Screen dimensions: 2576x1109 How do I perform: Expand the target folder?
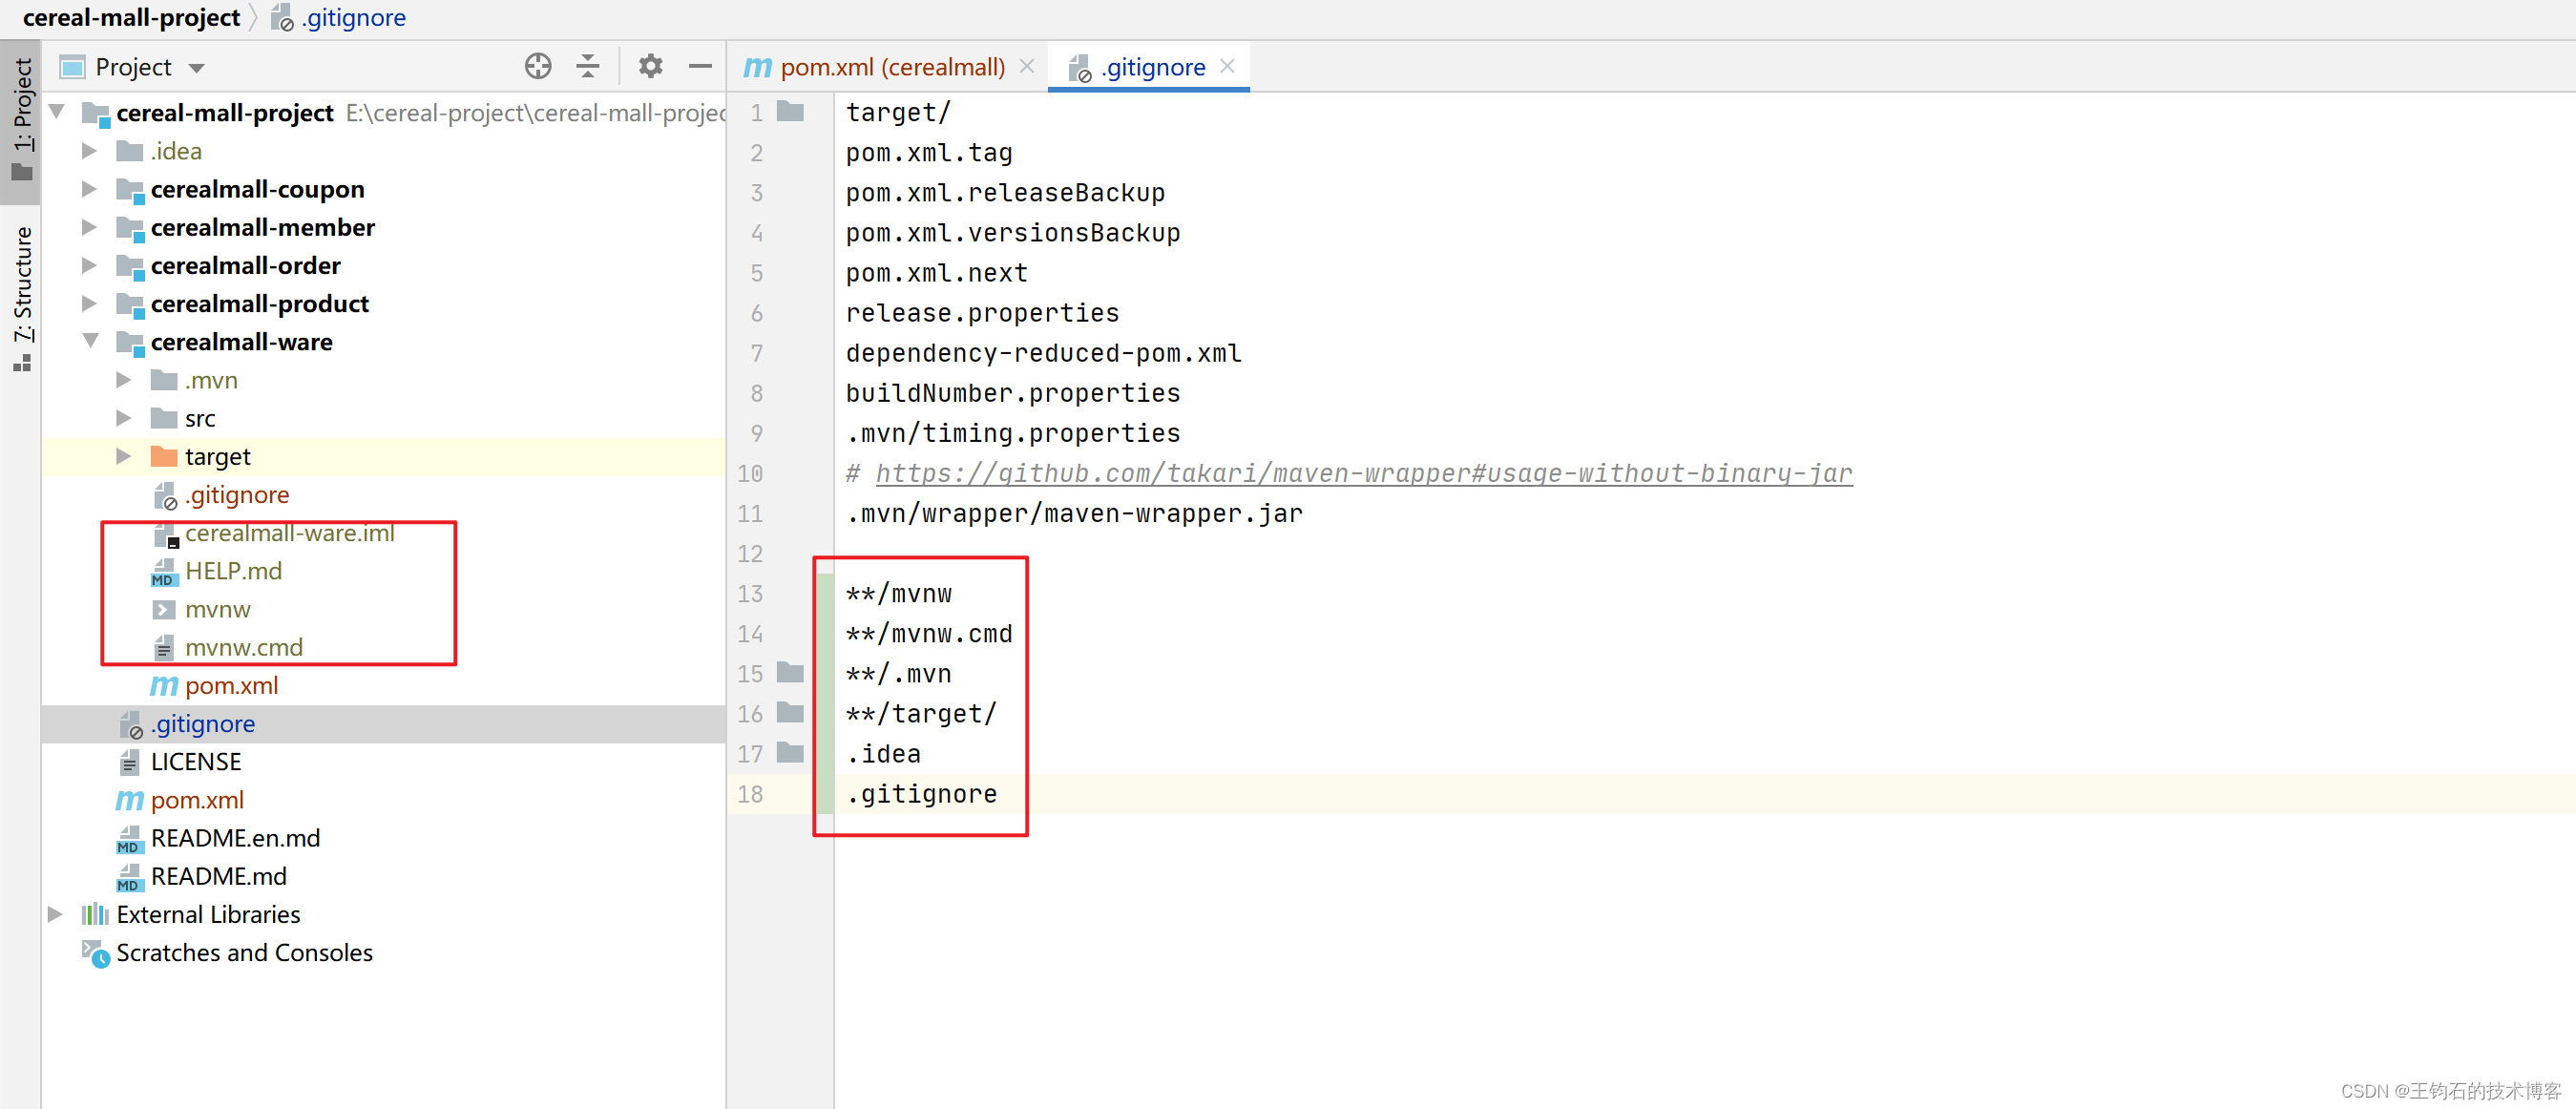click(x=123, y=457)
